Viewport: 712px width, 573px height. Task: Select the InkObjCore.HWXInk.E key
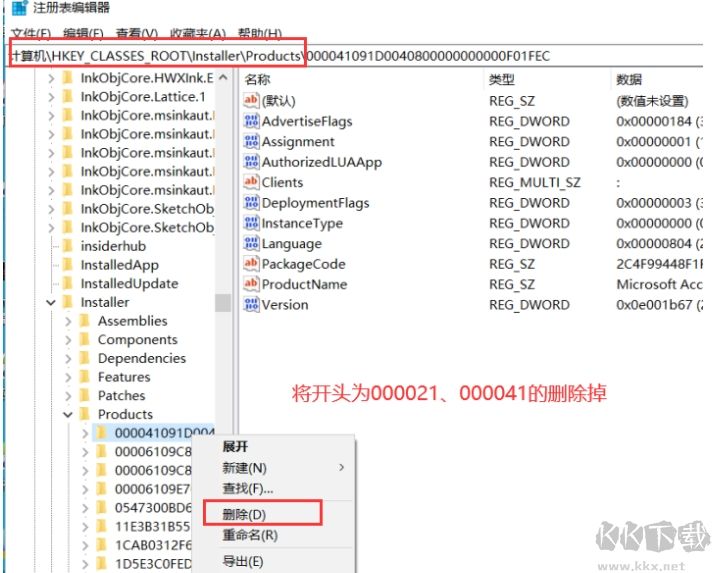147,78
